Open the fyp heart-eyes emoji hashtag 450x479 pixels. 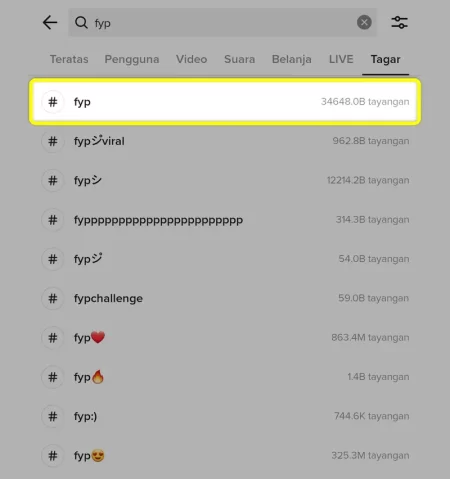pos(225,456)
